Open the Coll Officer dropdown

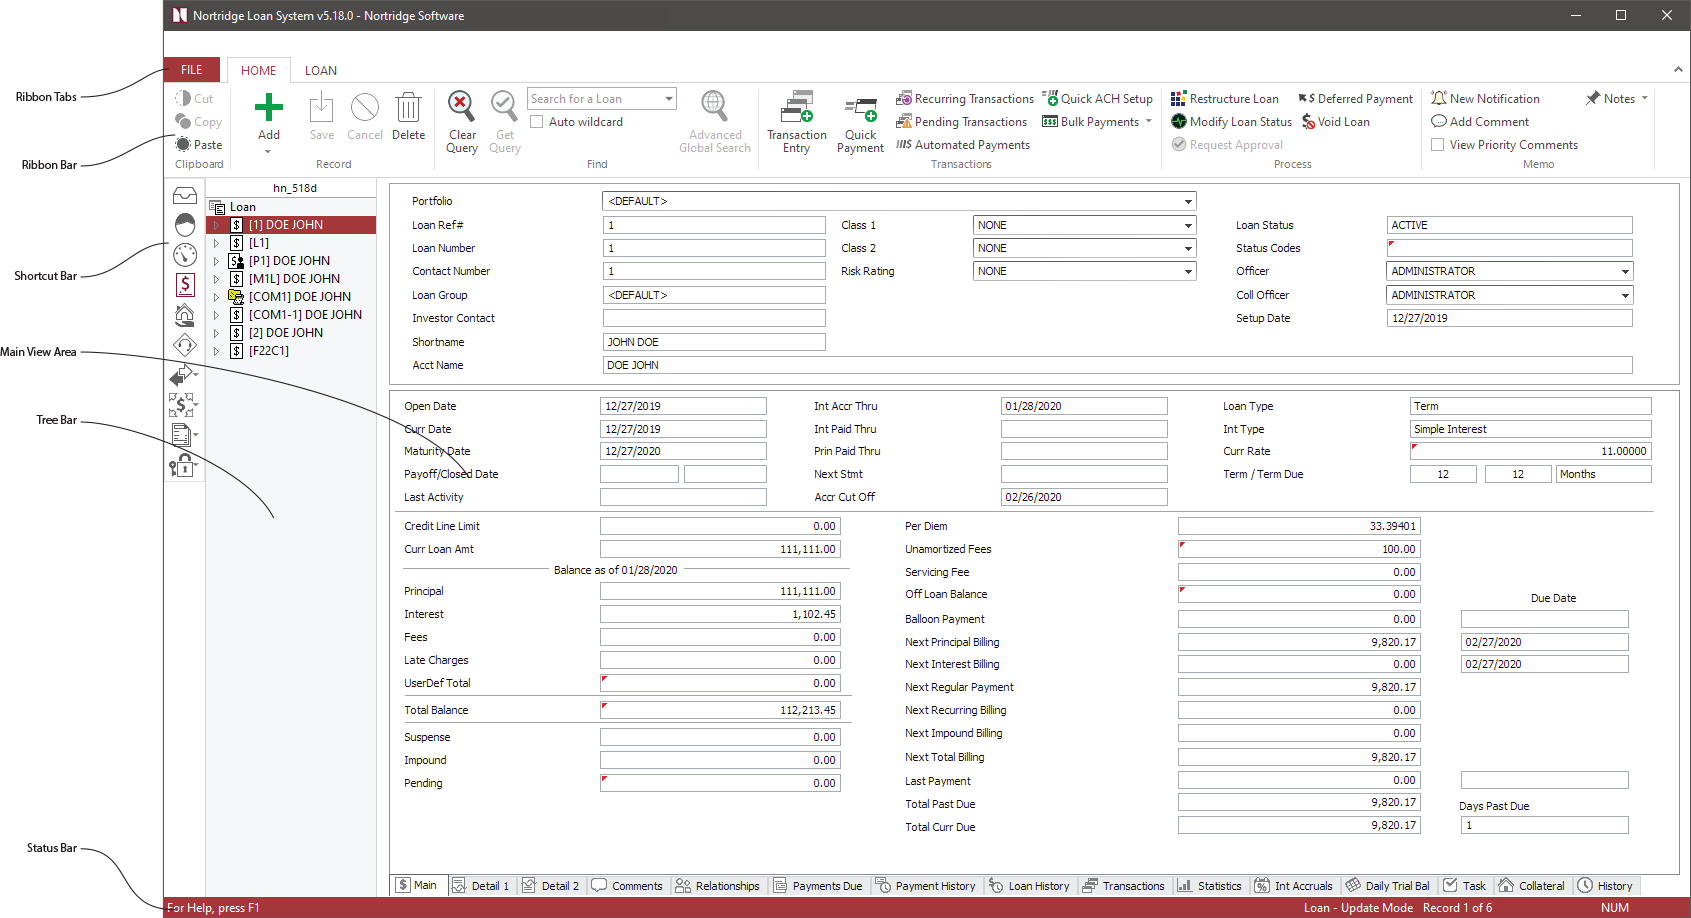pos(1624,295)
